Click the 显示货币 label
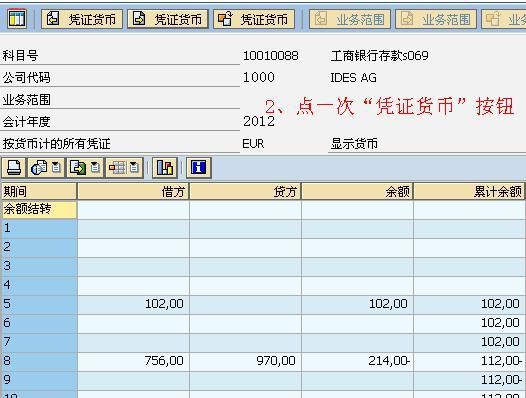 click(354, 144)
